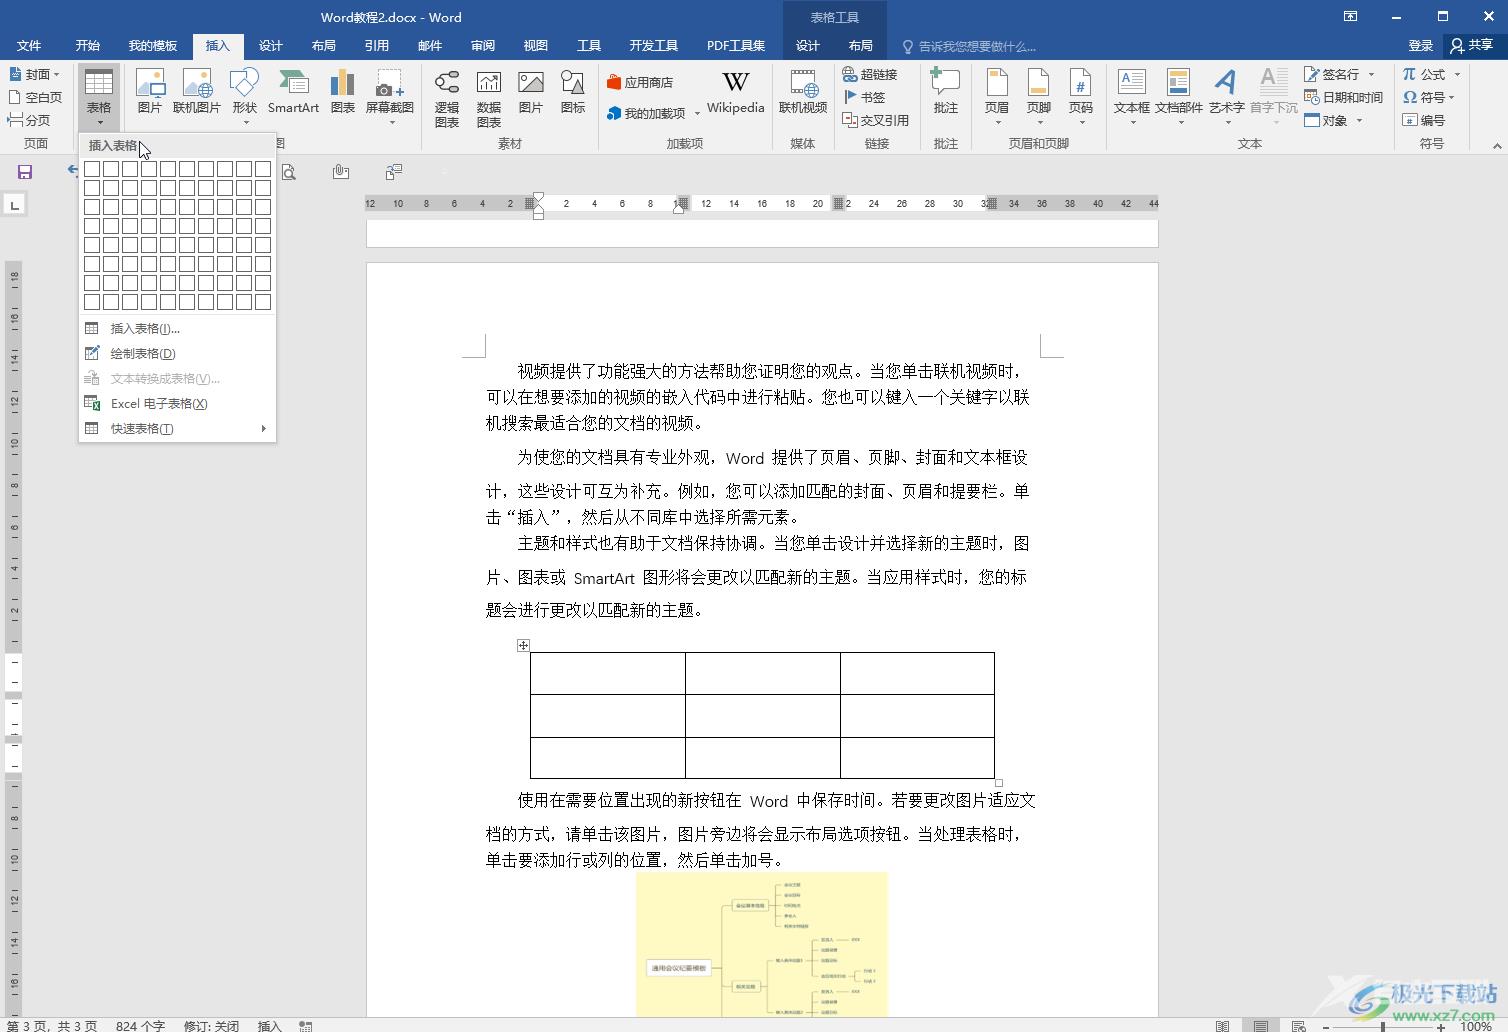Add a bookmark (书签)
Viewport: 1508px width, 1032px height.
coord(865,97)
